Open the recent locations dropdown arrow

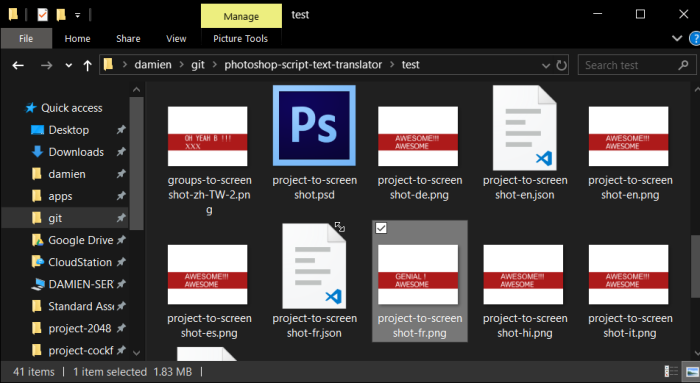[68, 66]
